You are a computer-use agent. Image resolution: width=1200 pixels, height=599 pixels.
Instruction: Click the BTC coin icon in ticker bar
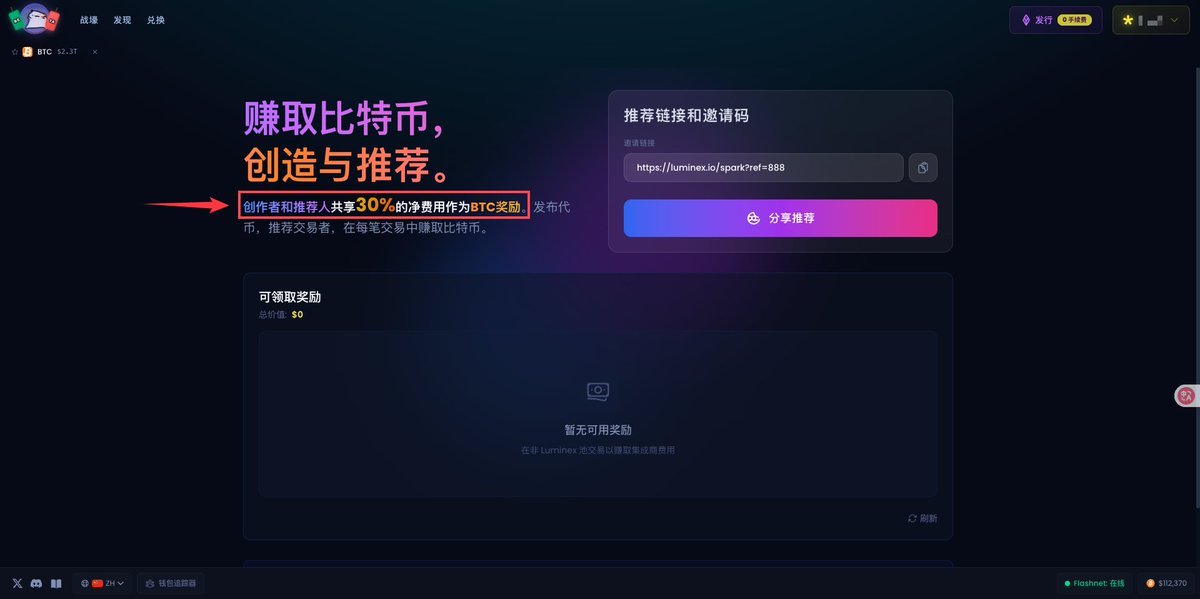click(28, 52)
